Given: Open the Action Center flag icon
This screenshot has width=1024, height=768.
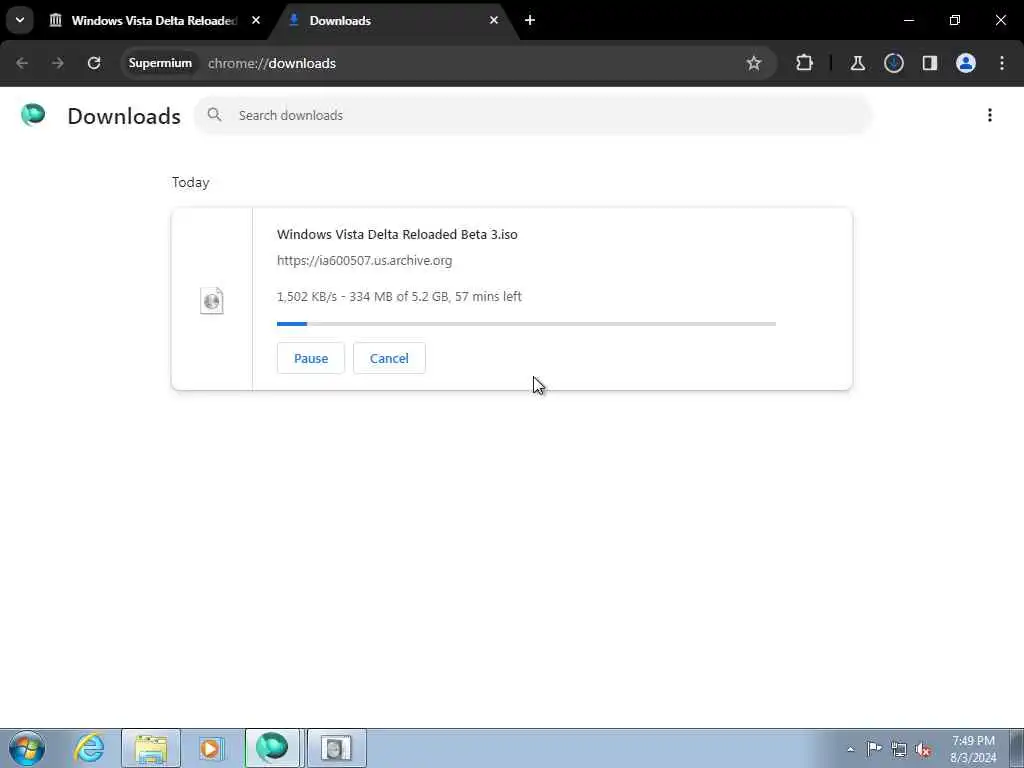Looking at the screenshot, I should point(874,749).
